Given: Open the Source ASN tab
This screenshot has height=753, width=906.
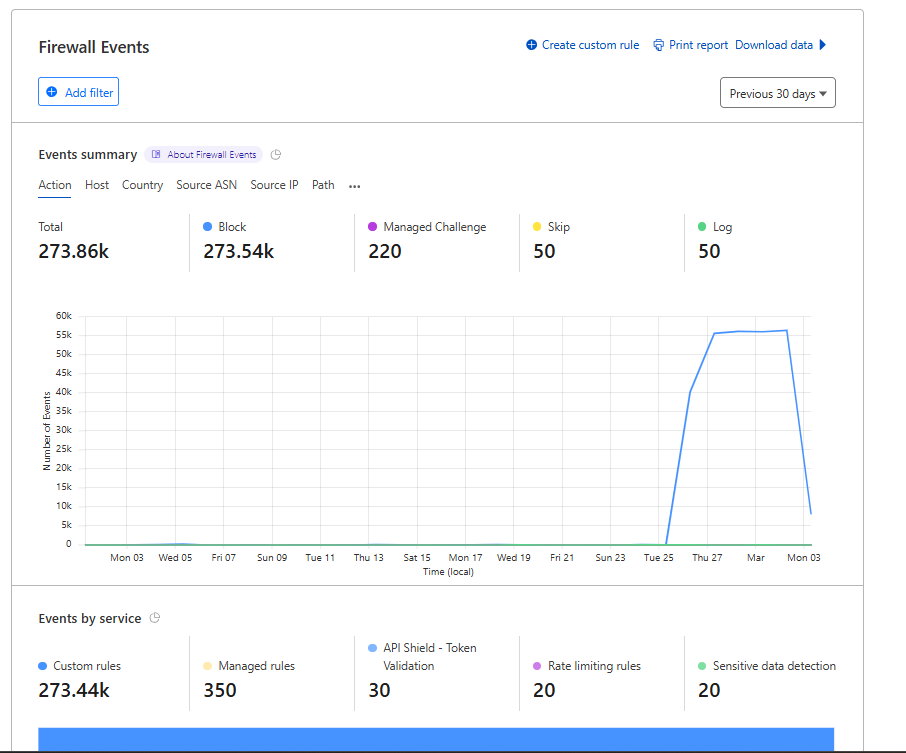Looking at the screenshot, I should [x=206, y=185].
